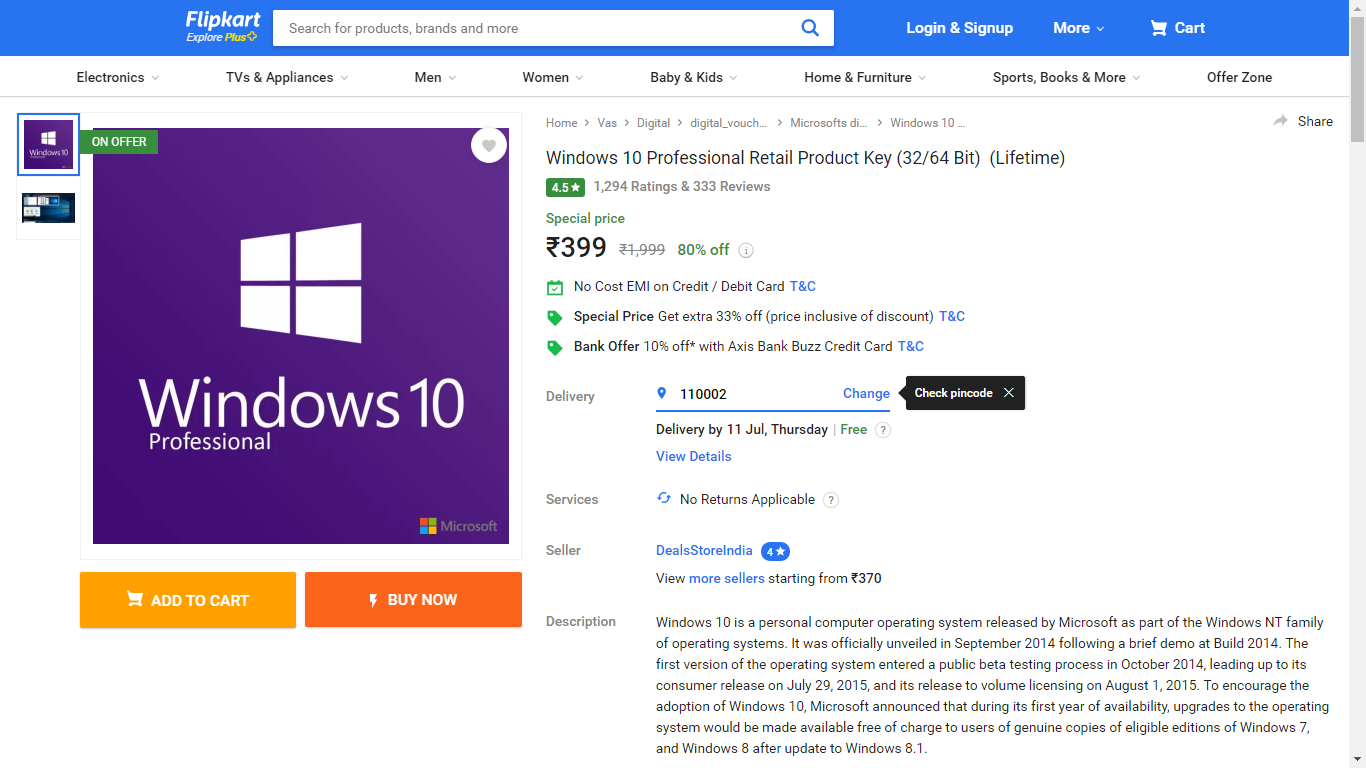This screenshot has width=1366, height=768.
Task: Click the 80% off text
Action: pyautogui.click(x=703, y=250)
